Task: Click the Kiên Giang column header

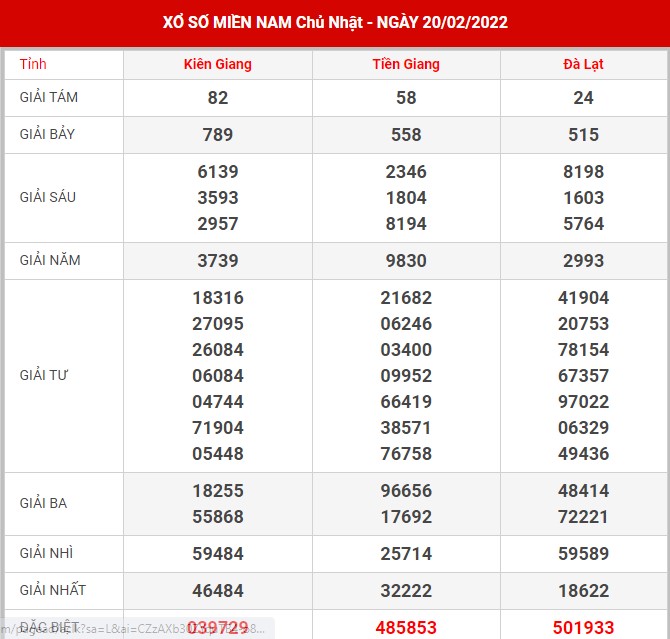Action: (x=218, y=64)
